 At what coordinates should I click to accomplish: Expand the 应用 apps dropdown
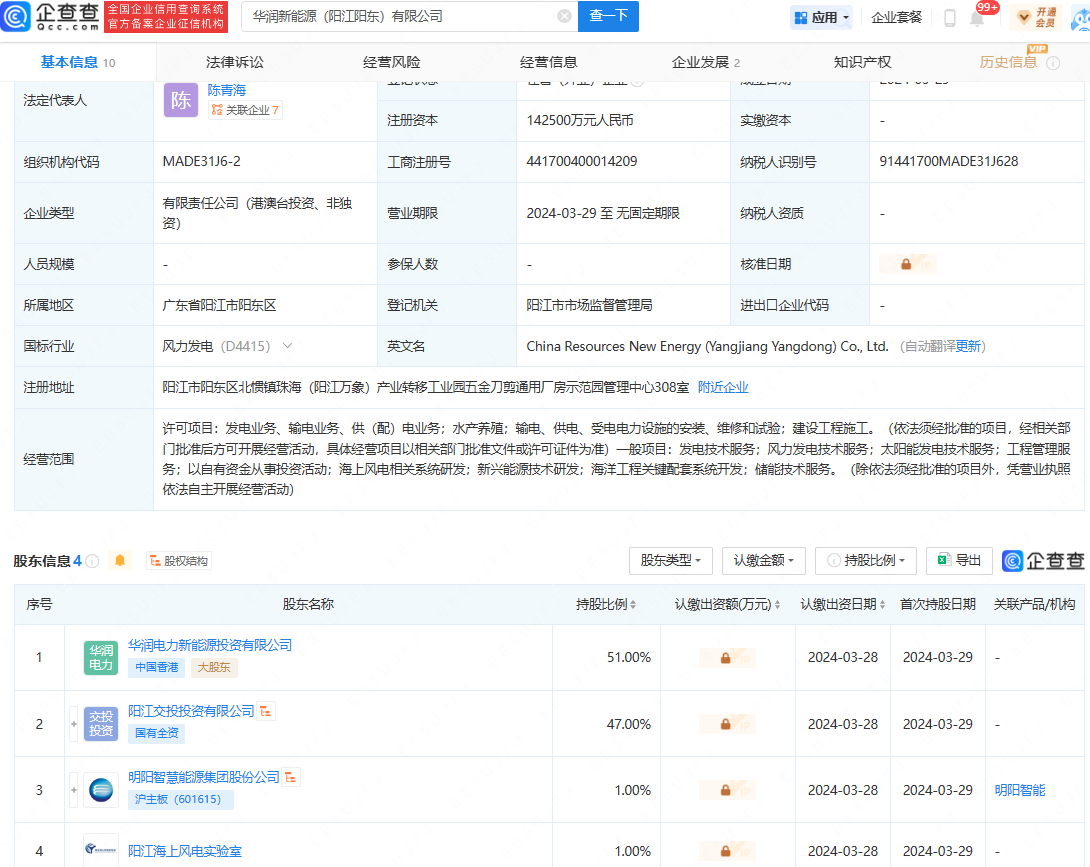pyautogui.click(x=821, y=17)
